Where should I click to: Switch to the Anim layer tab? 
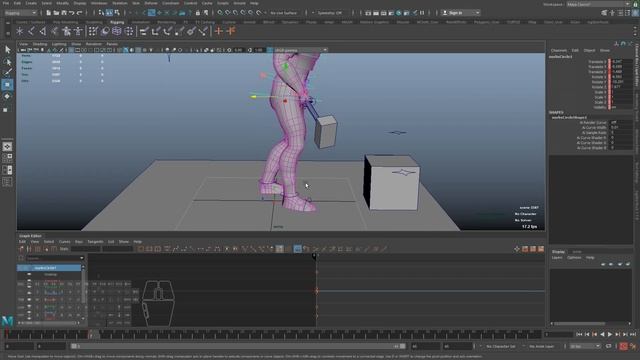(577, 251)
